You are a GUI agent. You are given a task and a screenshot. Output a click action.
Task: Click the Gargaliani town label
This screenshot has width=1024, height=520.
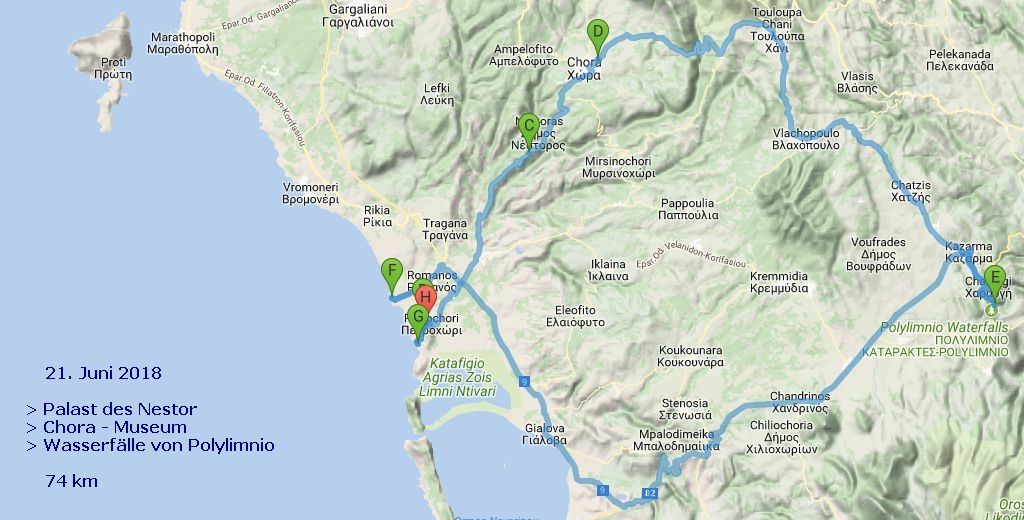[358, 16]
